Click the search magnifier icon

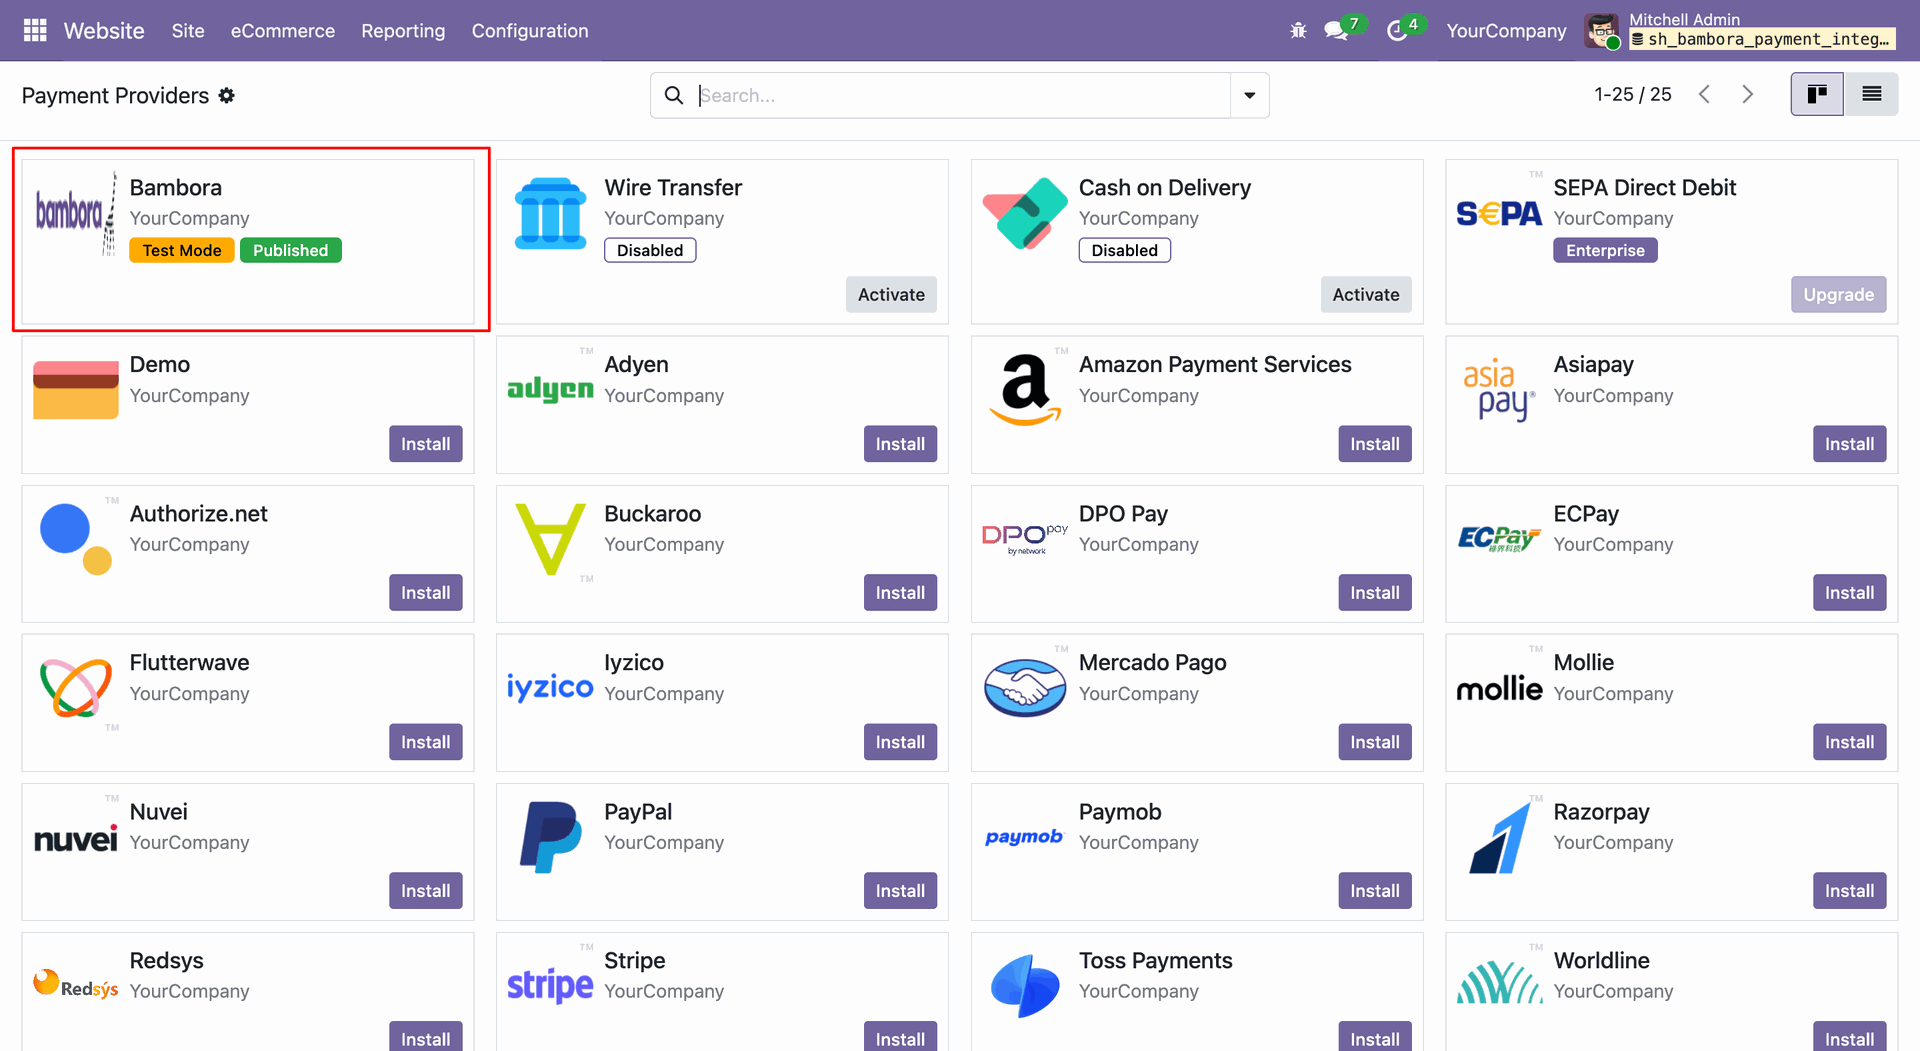pyautogui.click(x=674, y=95)
